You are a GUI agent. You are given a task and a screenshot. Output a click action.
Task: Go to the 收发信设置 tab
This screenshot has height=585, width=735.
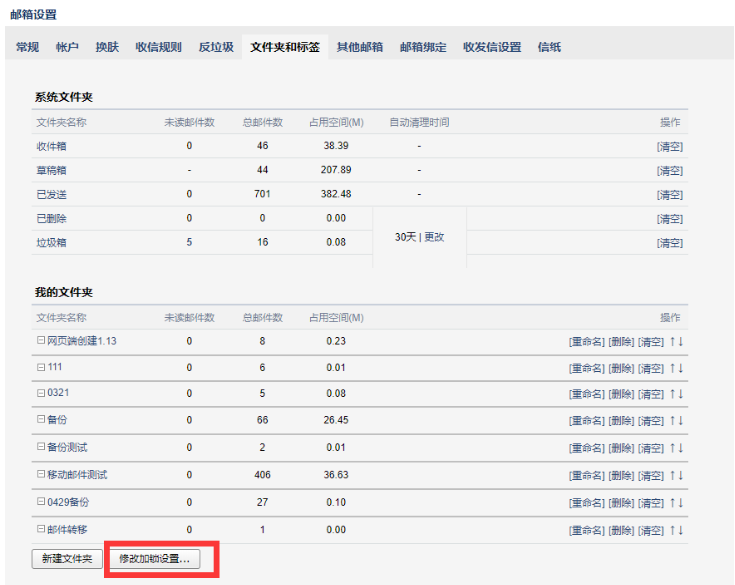point(492,47)
